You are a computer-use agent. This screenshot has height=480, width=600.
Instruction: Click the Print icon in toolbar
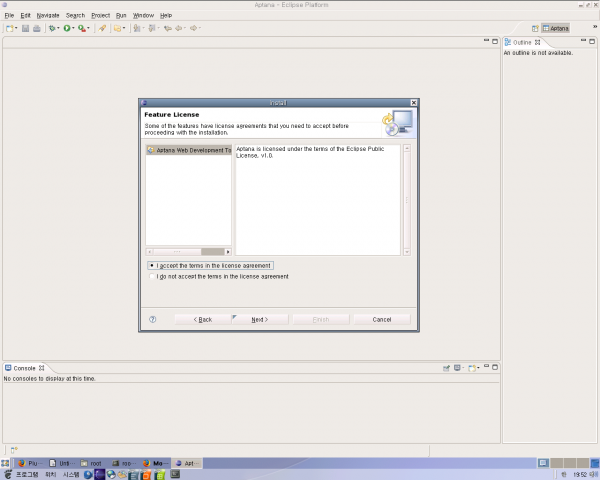click(37, 28)
